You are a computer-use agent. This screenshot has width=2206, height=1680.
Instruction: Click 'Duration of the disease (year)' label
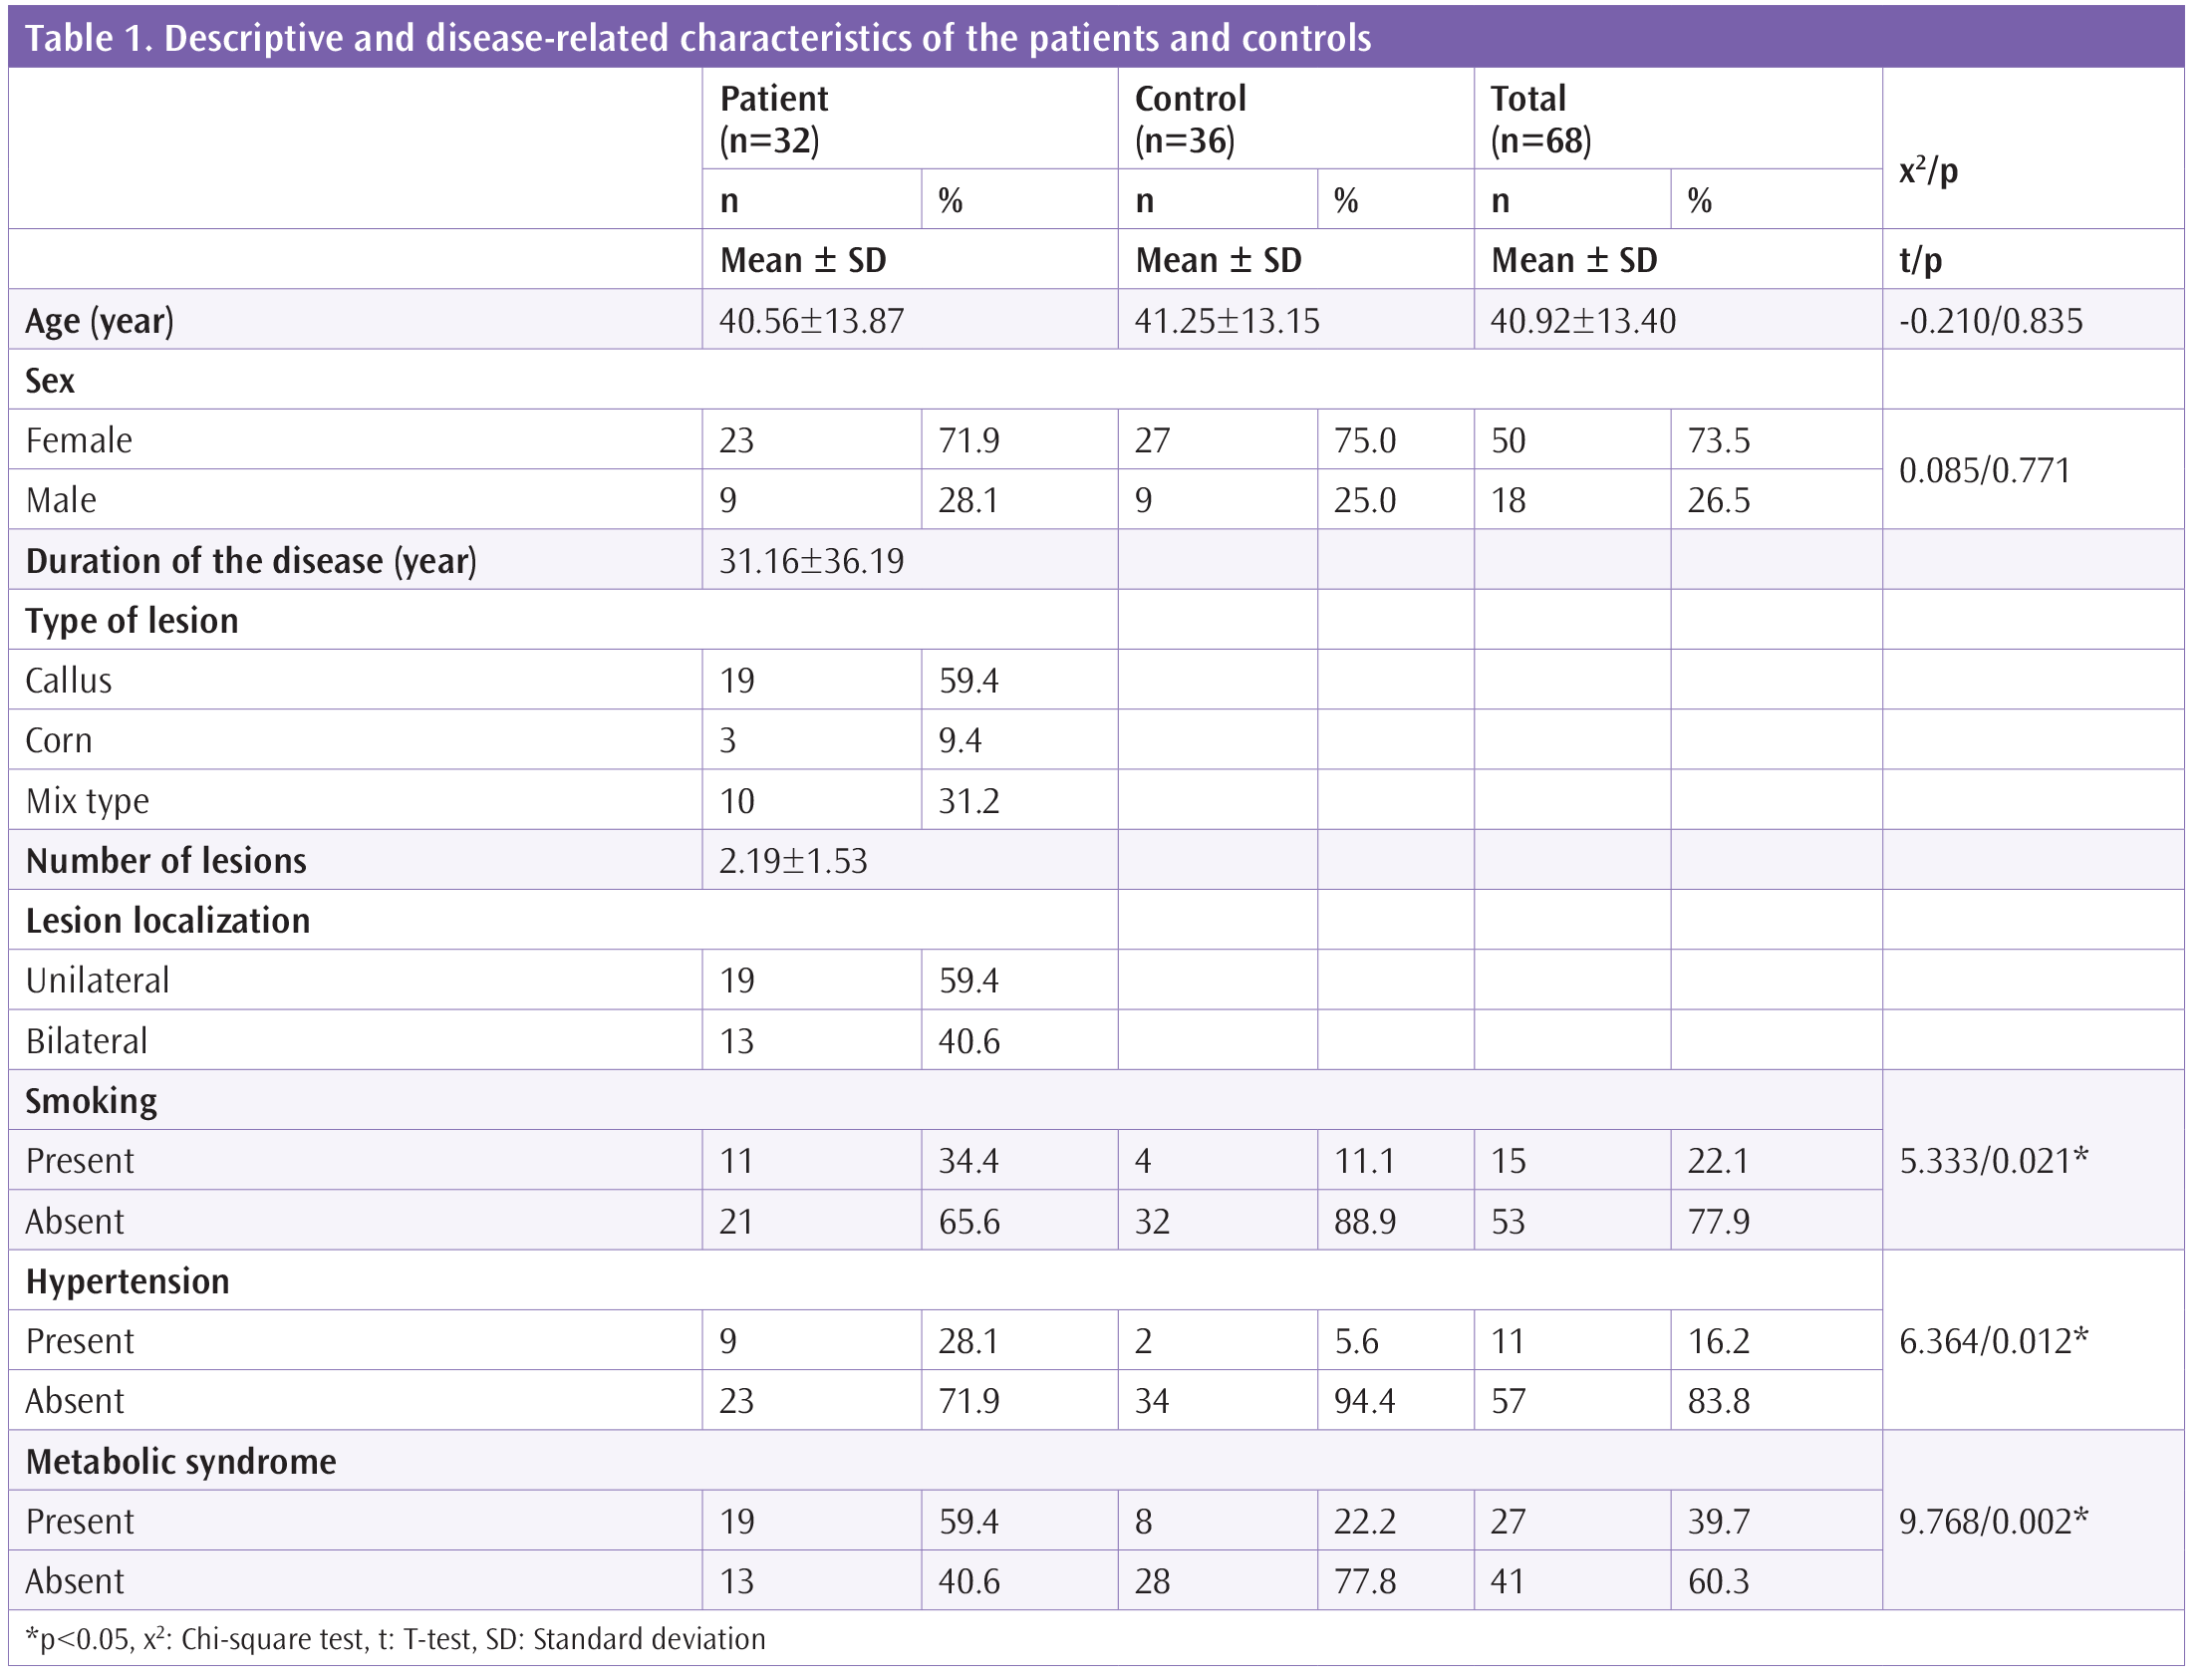pos(251,561)
